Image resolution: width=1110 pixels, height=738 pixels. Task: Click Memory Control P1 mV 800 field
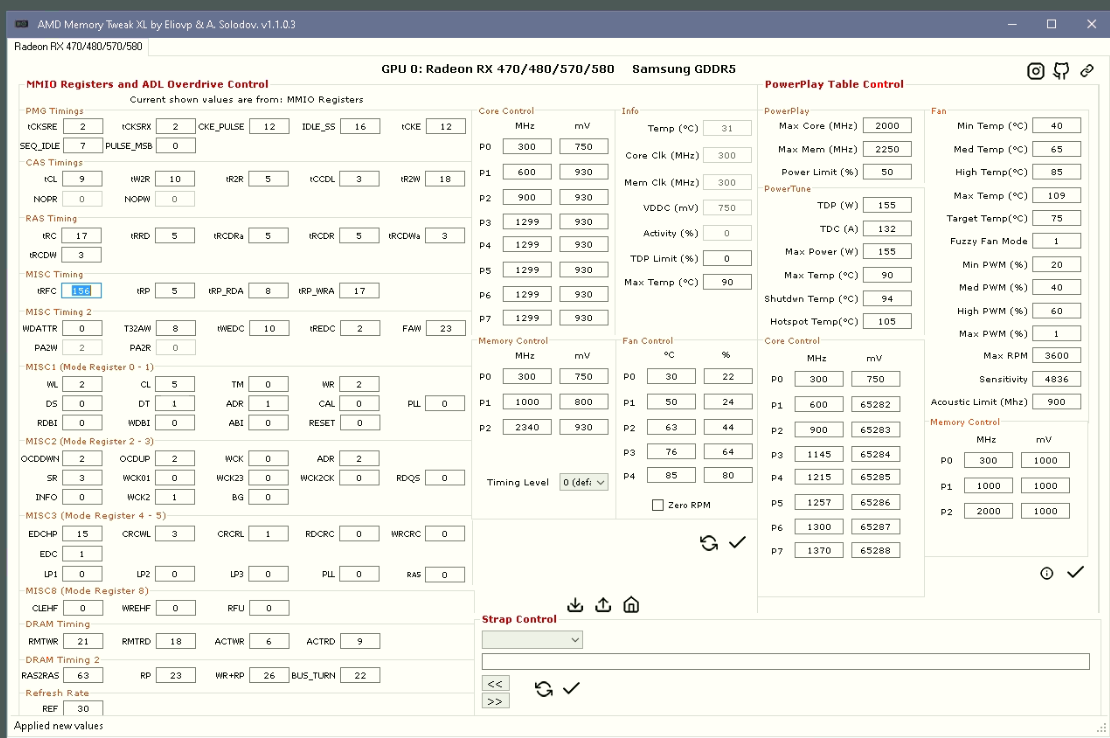tap(583, 402)
